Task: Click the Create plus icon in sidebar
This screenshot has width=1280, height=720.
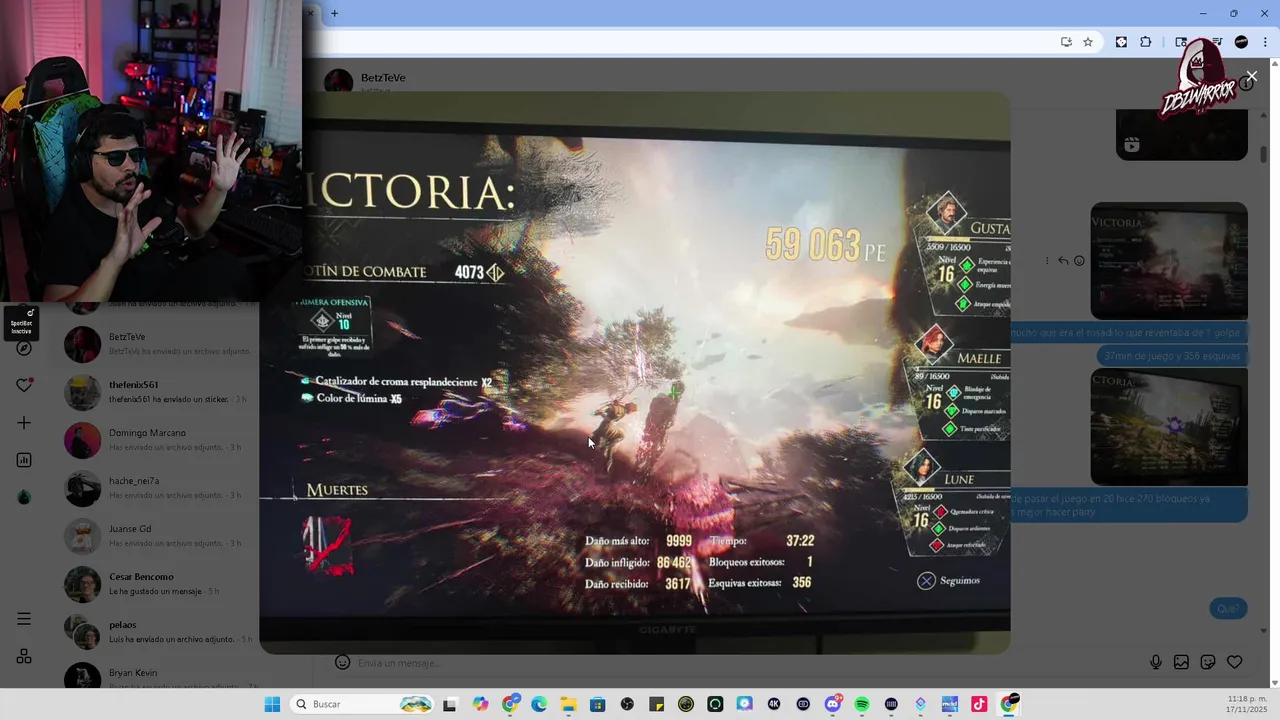Action: click(x=24, y=423)
